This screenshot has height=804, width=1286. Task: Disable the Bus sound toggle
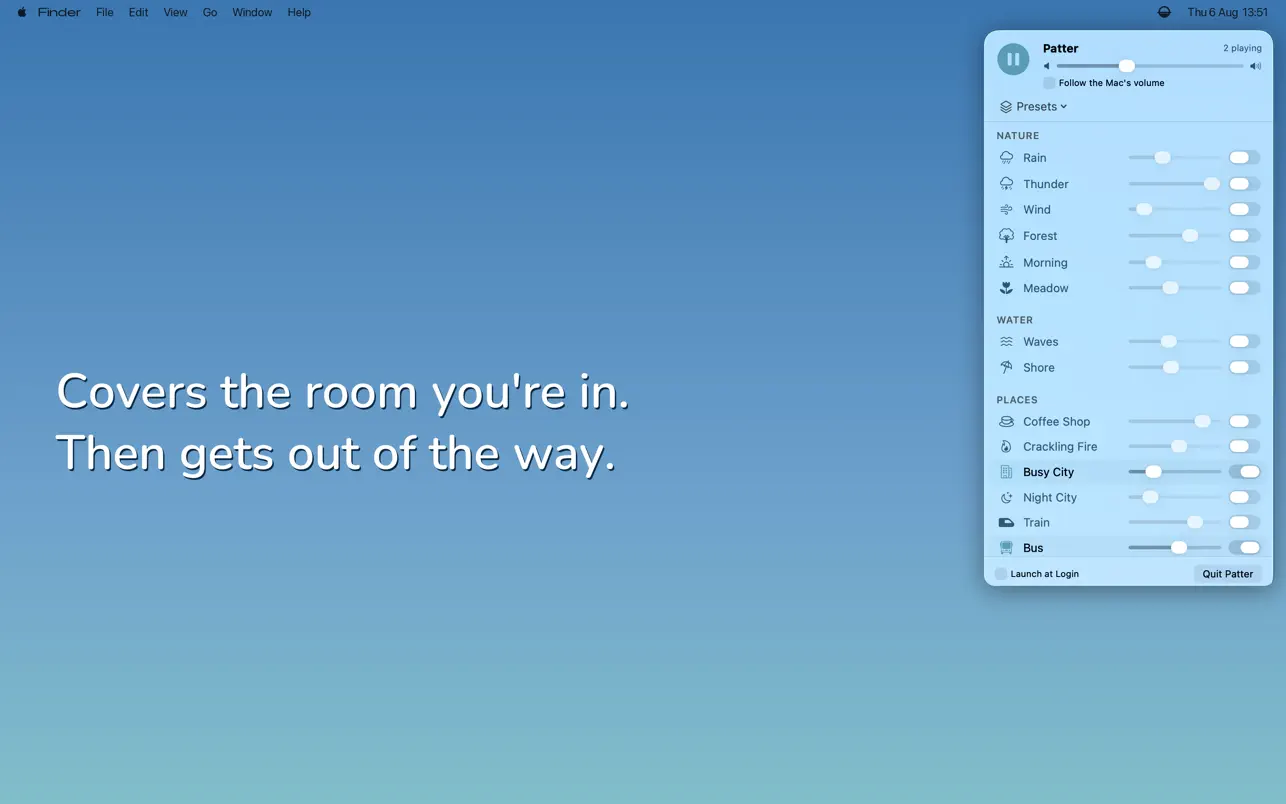(1244, 548)
